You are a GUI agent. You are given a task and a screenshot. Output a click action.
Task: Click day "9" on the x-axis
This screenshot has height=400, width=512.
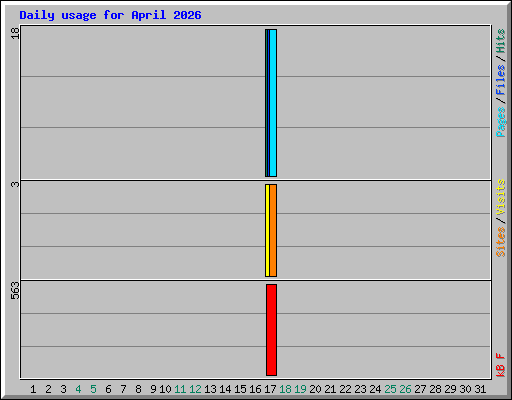tap(153, 389)
